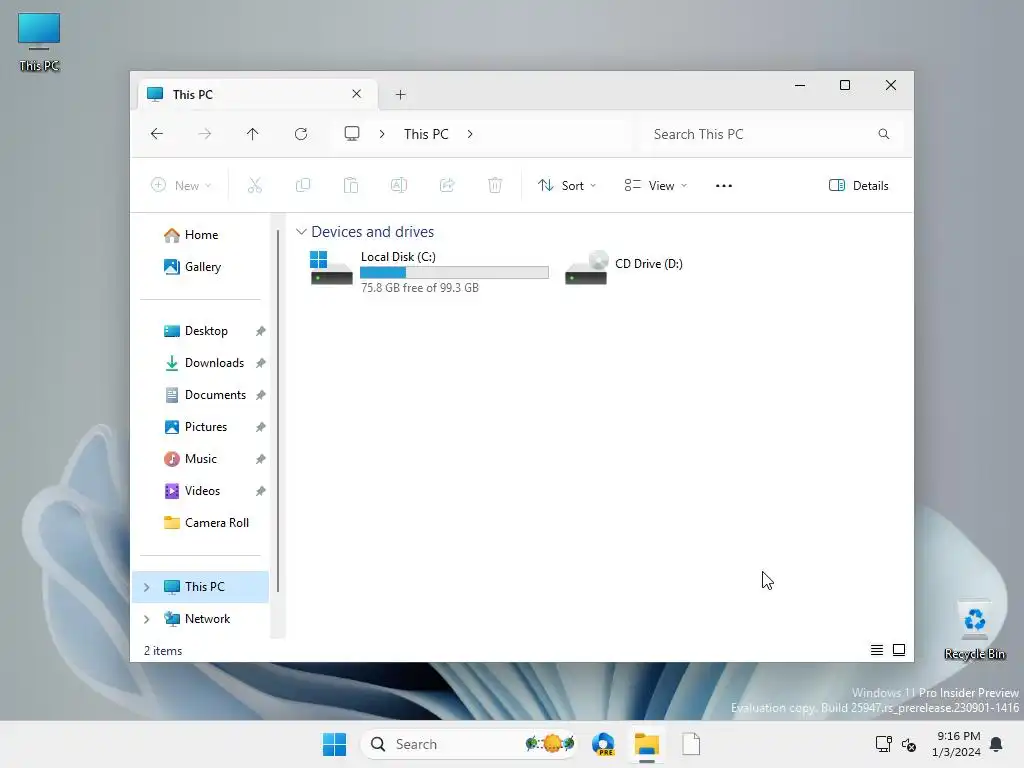The height and width of the screenshot is (768, 1024).
Task: Open Recycle Bin desktop icon
Action: coord(974,630)
